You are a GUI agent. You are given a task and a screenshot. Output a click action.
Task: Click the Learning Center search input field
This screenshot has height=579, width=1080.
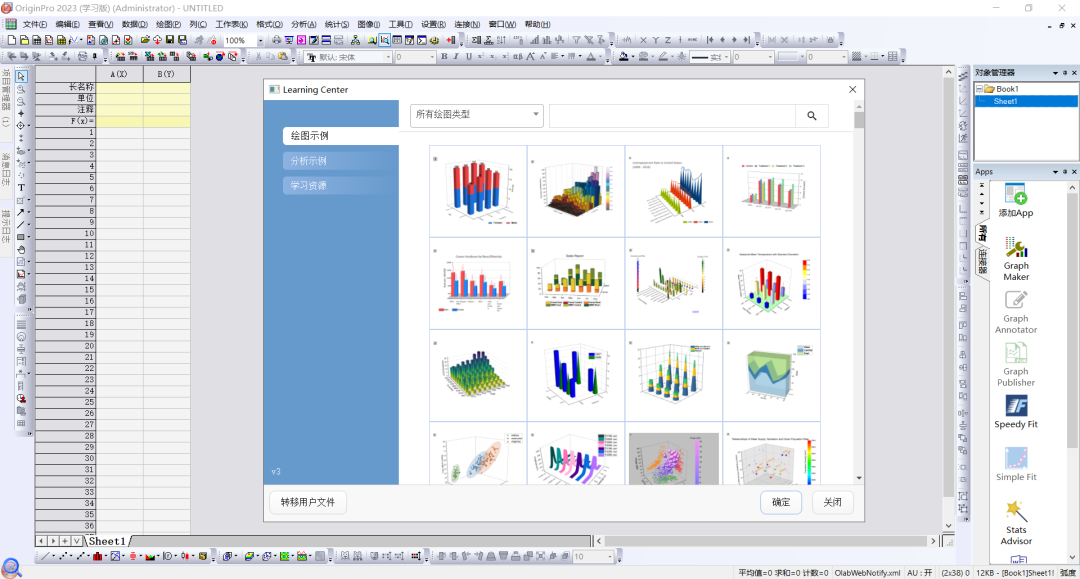[672, 116]
